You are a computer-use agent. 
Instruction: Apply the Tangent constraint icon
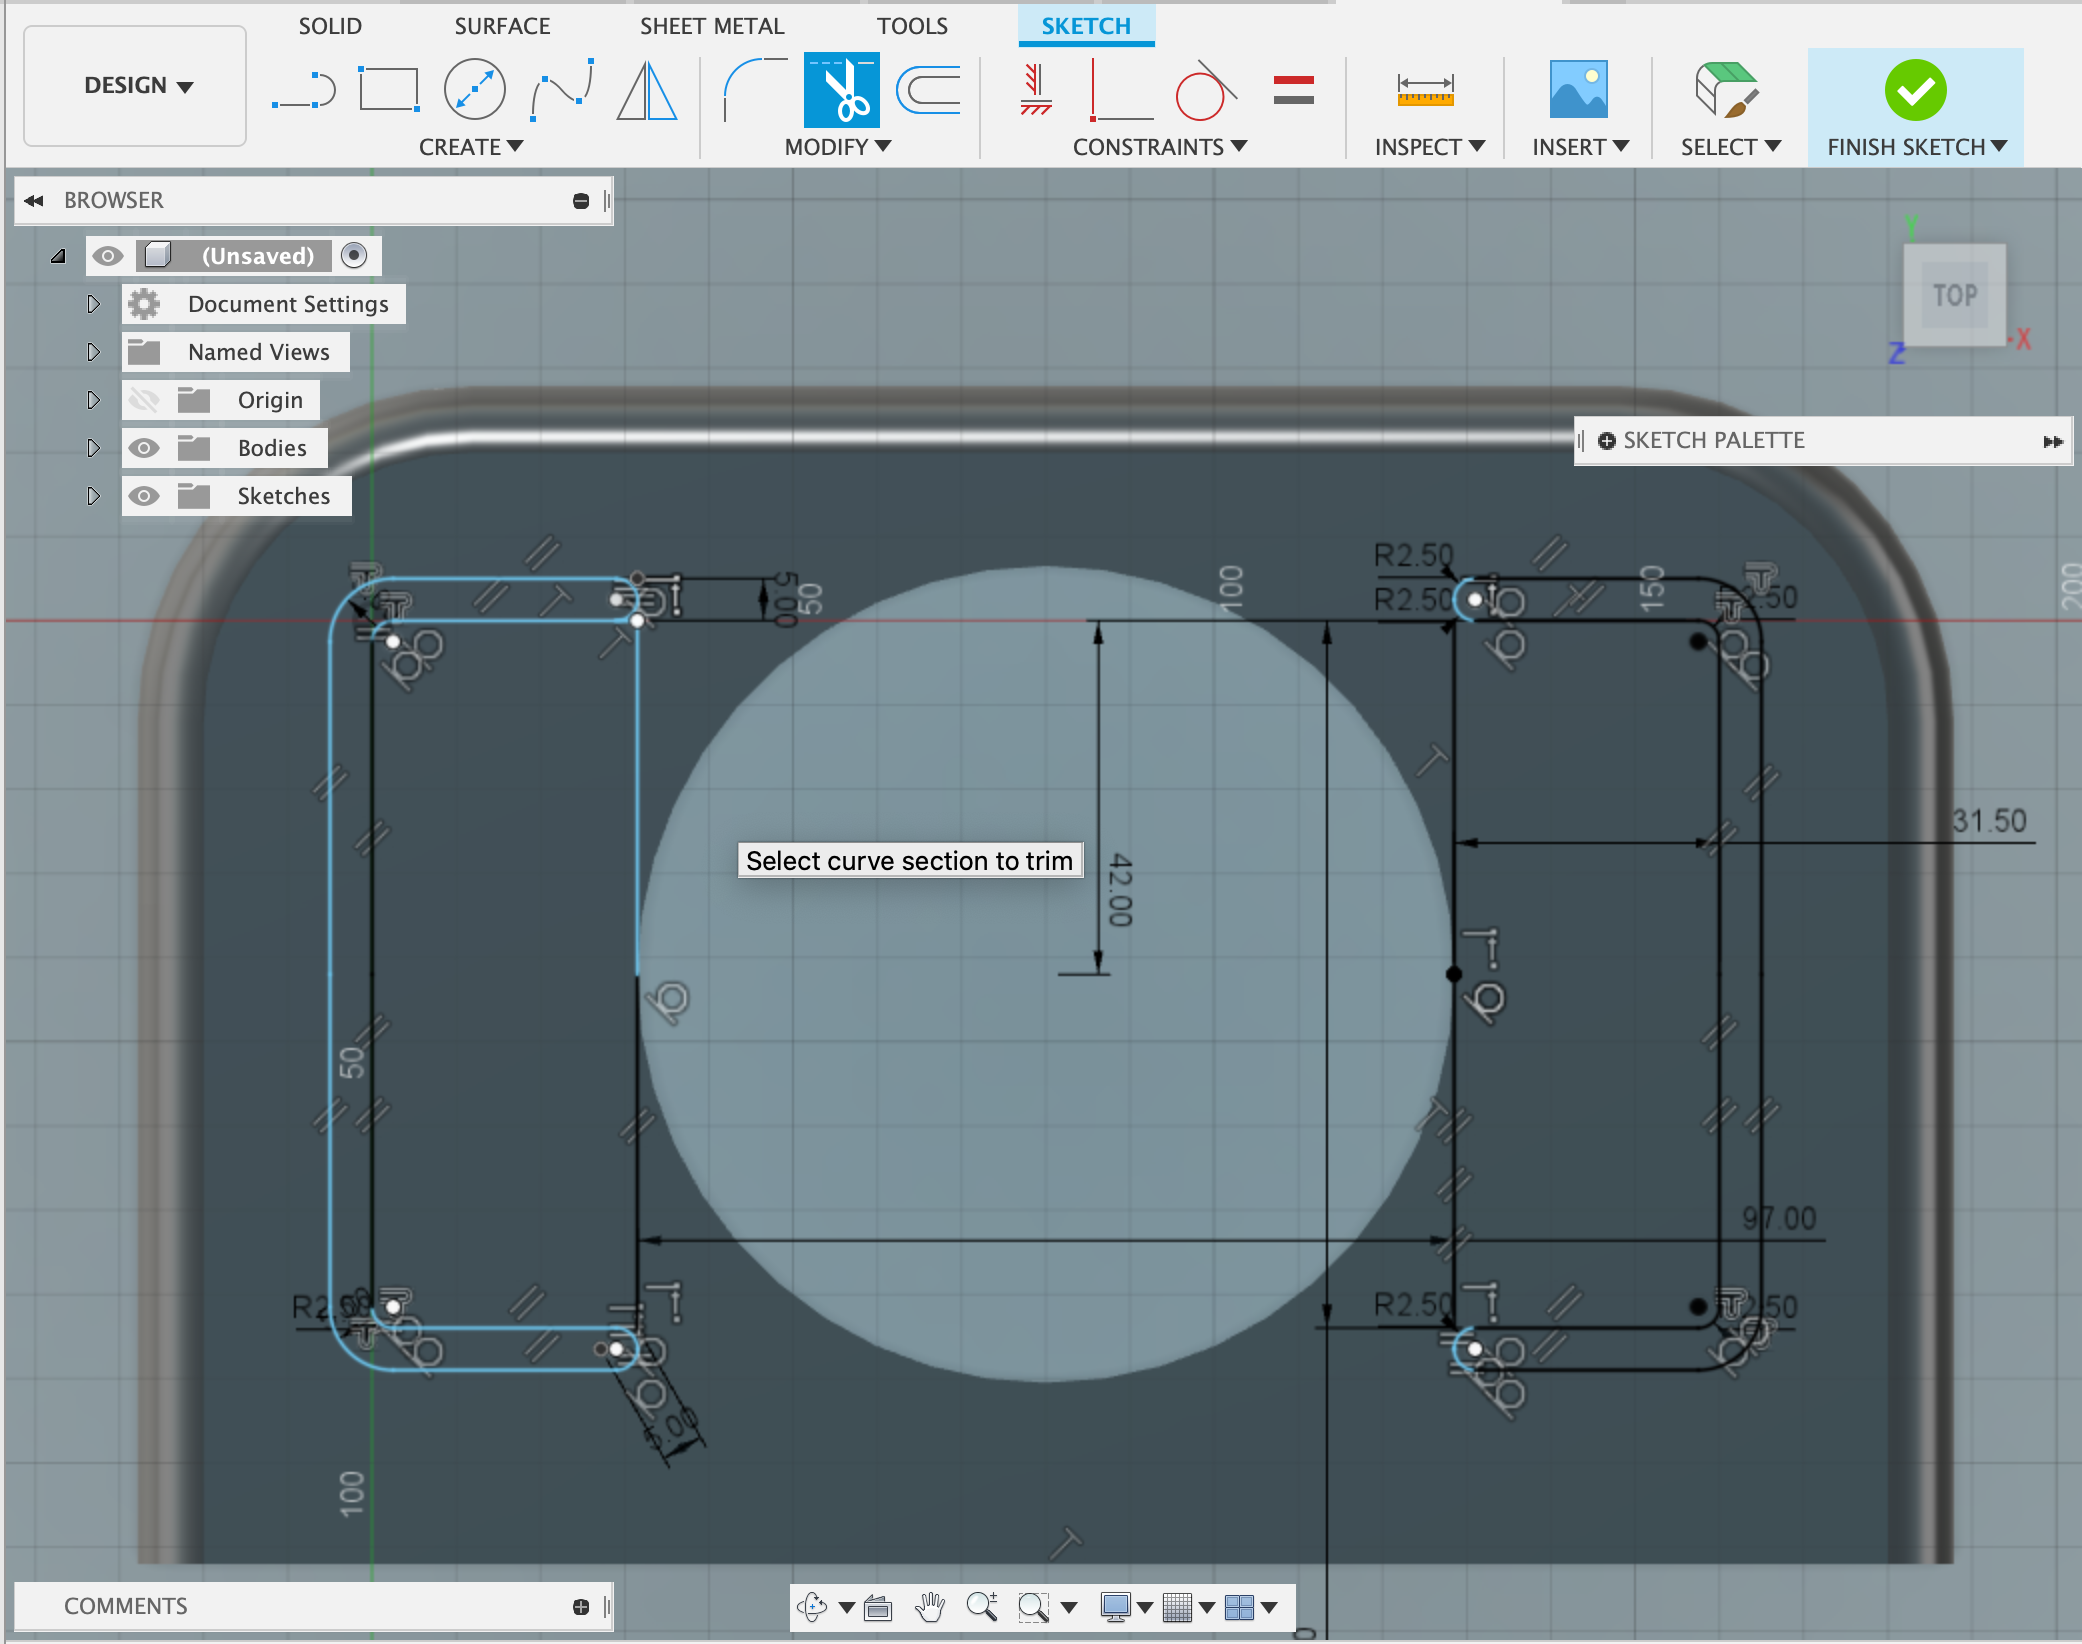[1205, 90]
